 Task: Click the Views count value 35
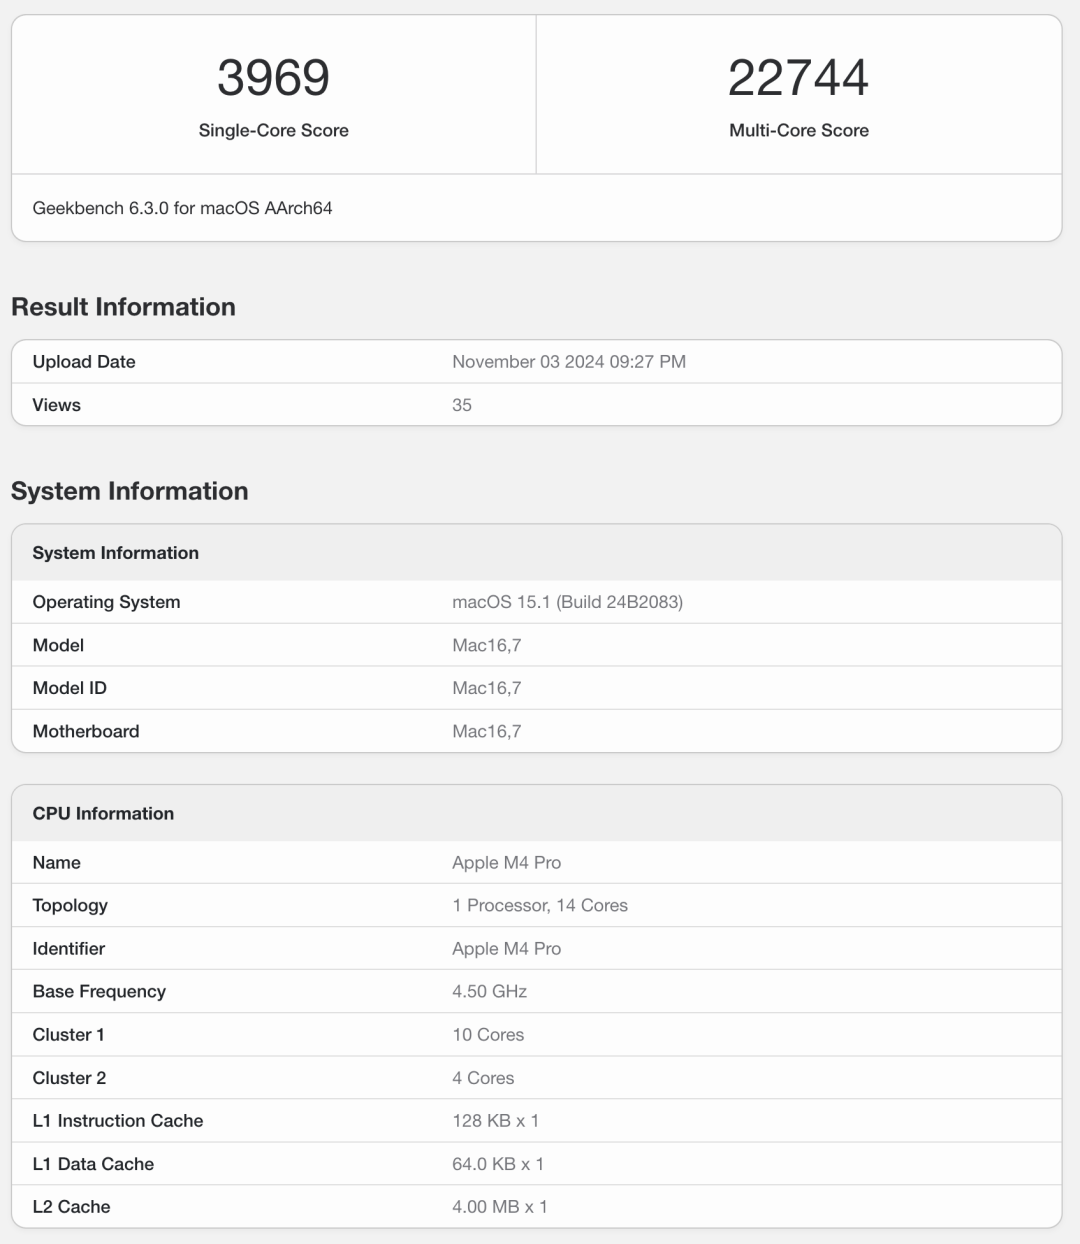point(462,405)
